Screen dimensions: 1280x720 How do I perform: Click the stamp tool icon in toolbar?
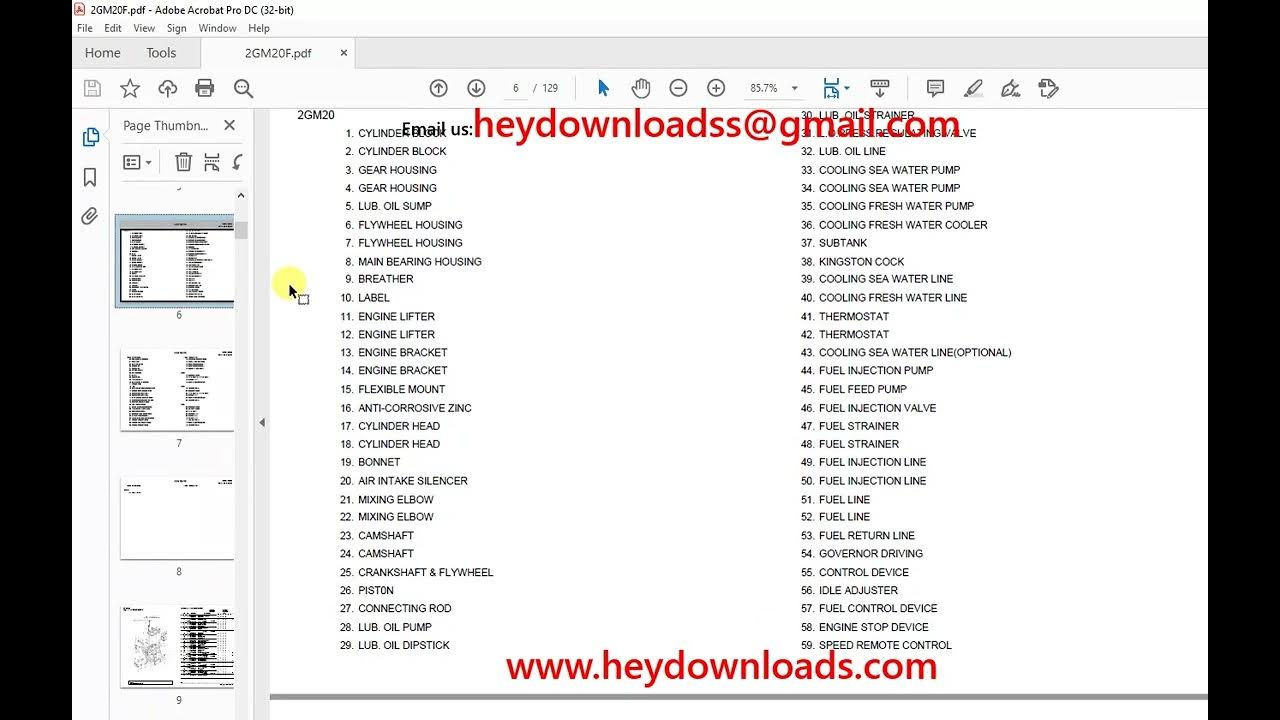pos(1048,88)
